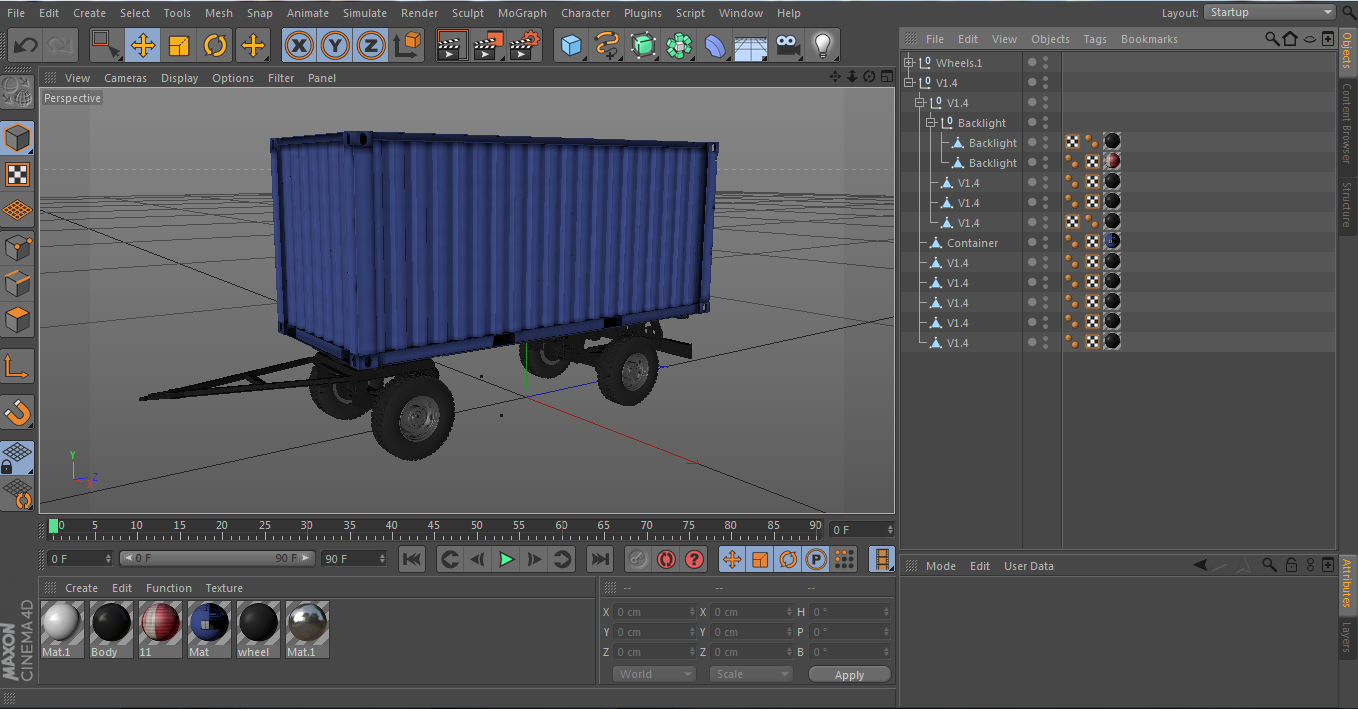Click the light bulb Light object icon

pos(822,45)
